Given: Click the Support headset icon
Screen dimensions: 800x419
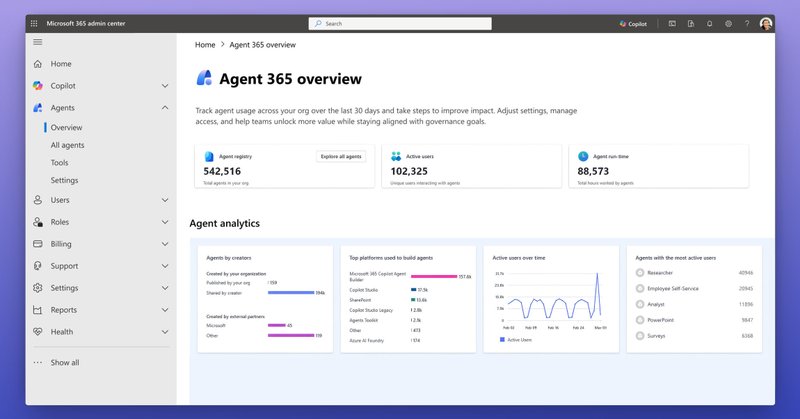Looking at the screenshot, I should point(38,266).
